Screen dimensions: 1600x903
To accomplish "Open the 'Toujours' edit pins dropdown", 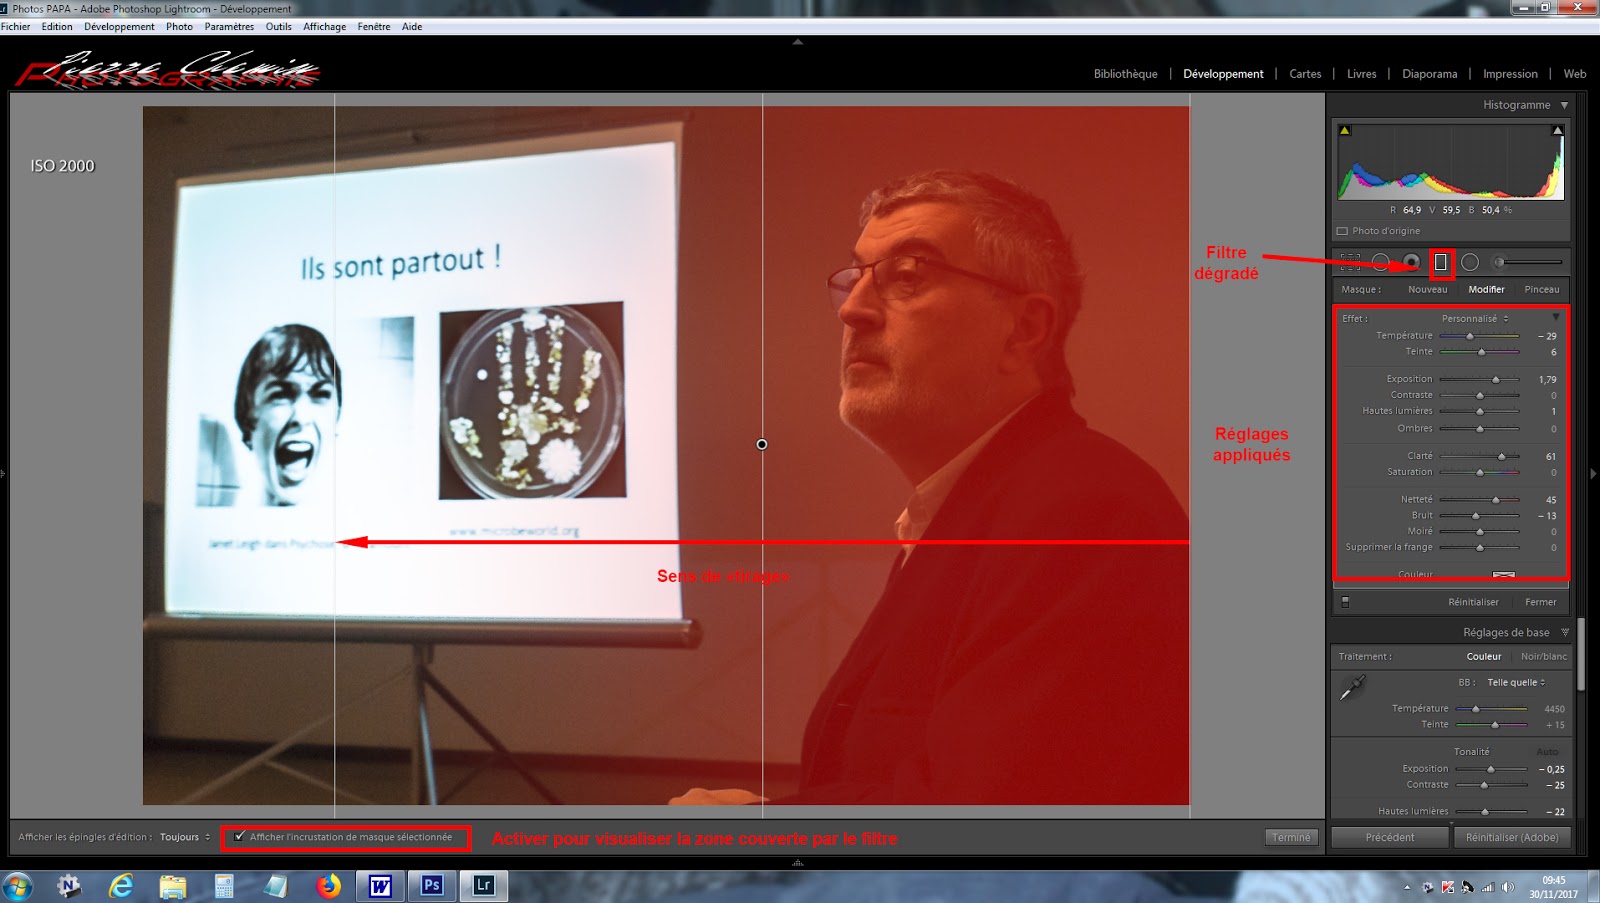I will [185, 837].
